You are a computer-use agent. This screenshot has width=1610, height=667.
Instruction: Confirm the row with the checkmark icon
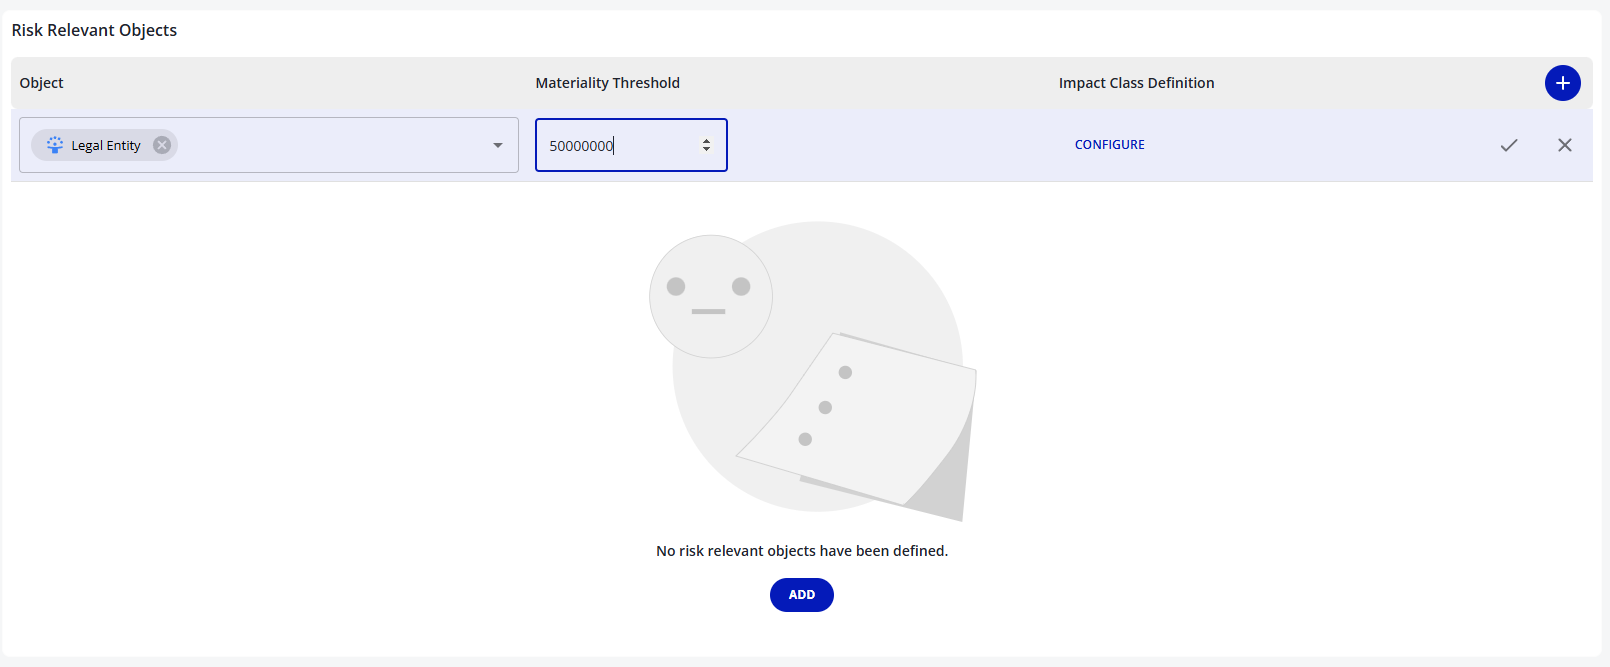1509,145
